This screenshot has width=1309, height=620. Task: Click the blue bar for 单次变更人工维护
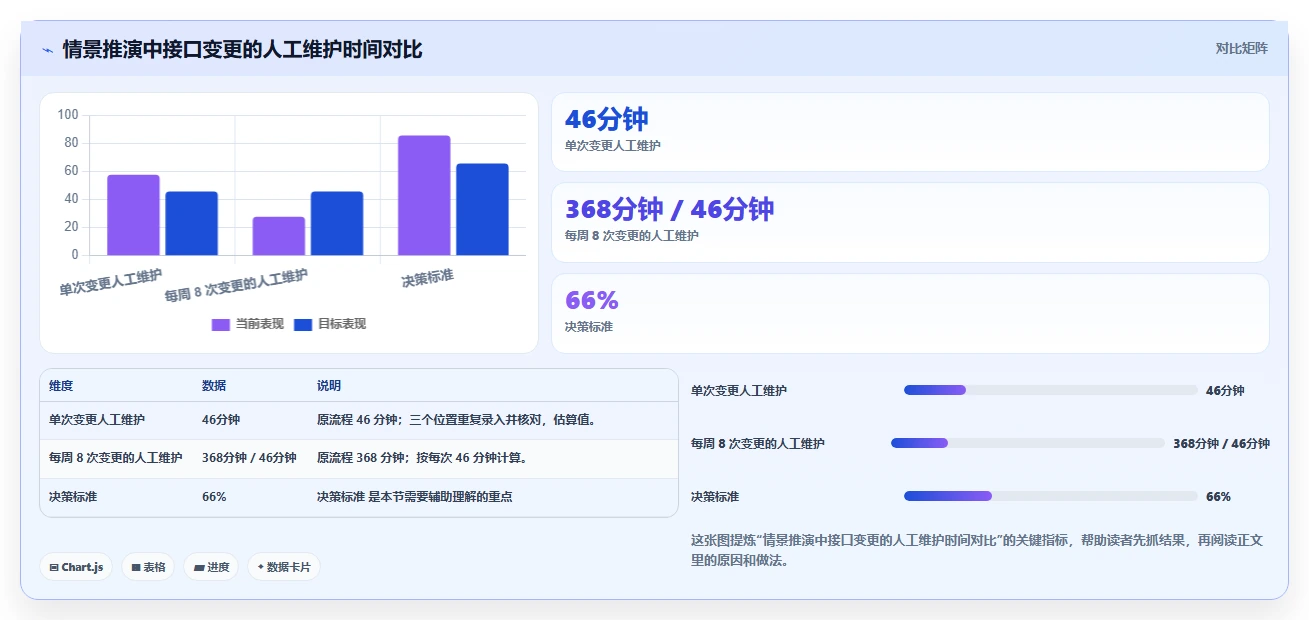(191, 223)
